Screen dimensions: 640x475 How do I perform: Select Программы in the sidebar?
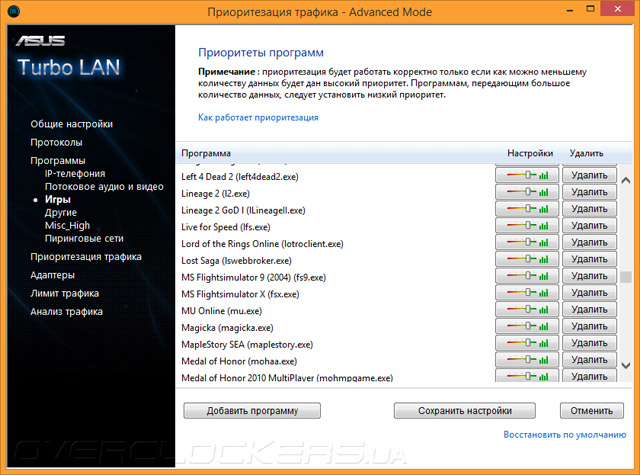point(58,161)
